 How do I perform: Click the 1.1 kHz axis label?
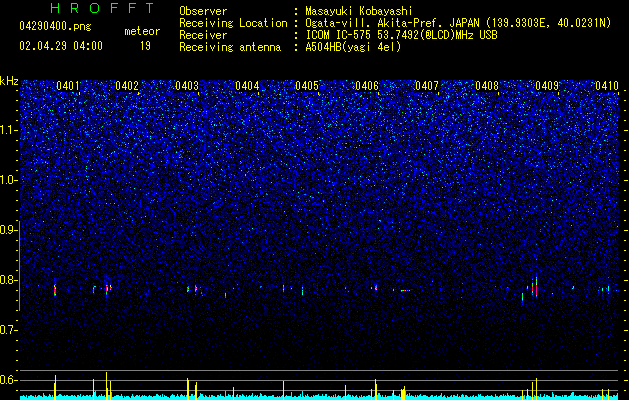point(9,130)
